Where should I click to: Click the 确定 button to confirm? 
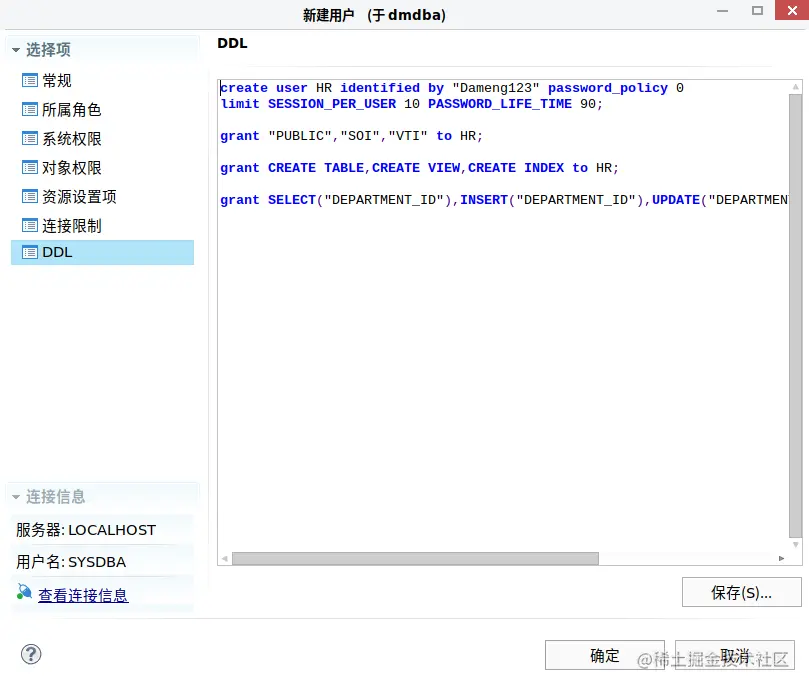pyautogui.click(x=604, y=656)
